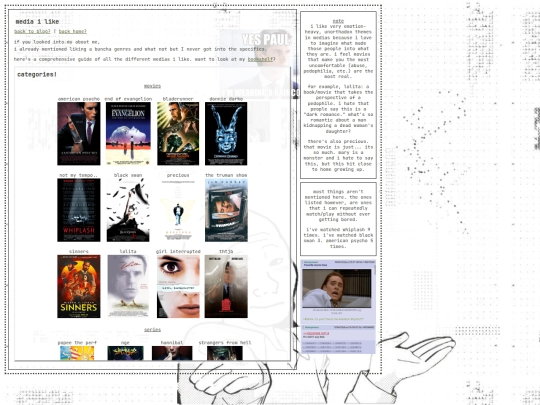This screenshot has height=405, width=540.
Task: Open the 'thtjb' movie poster
Action: click(x=226, y=287)
